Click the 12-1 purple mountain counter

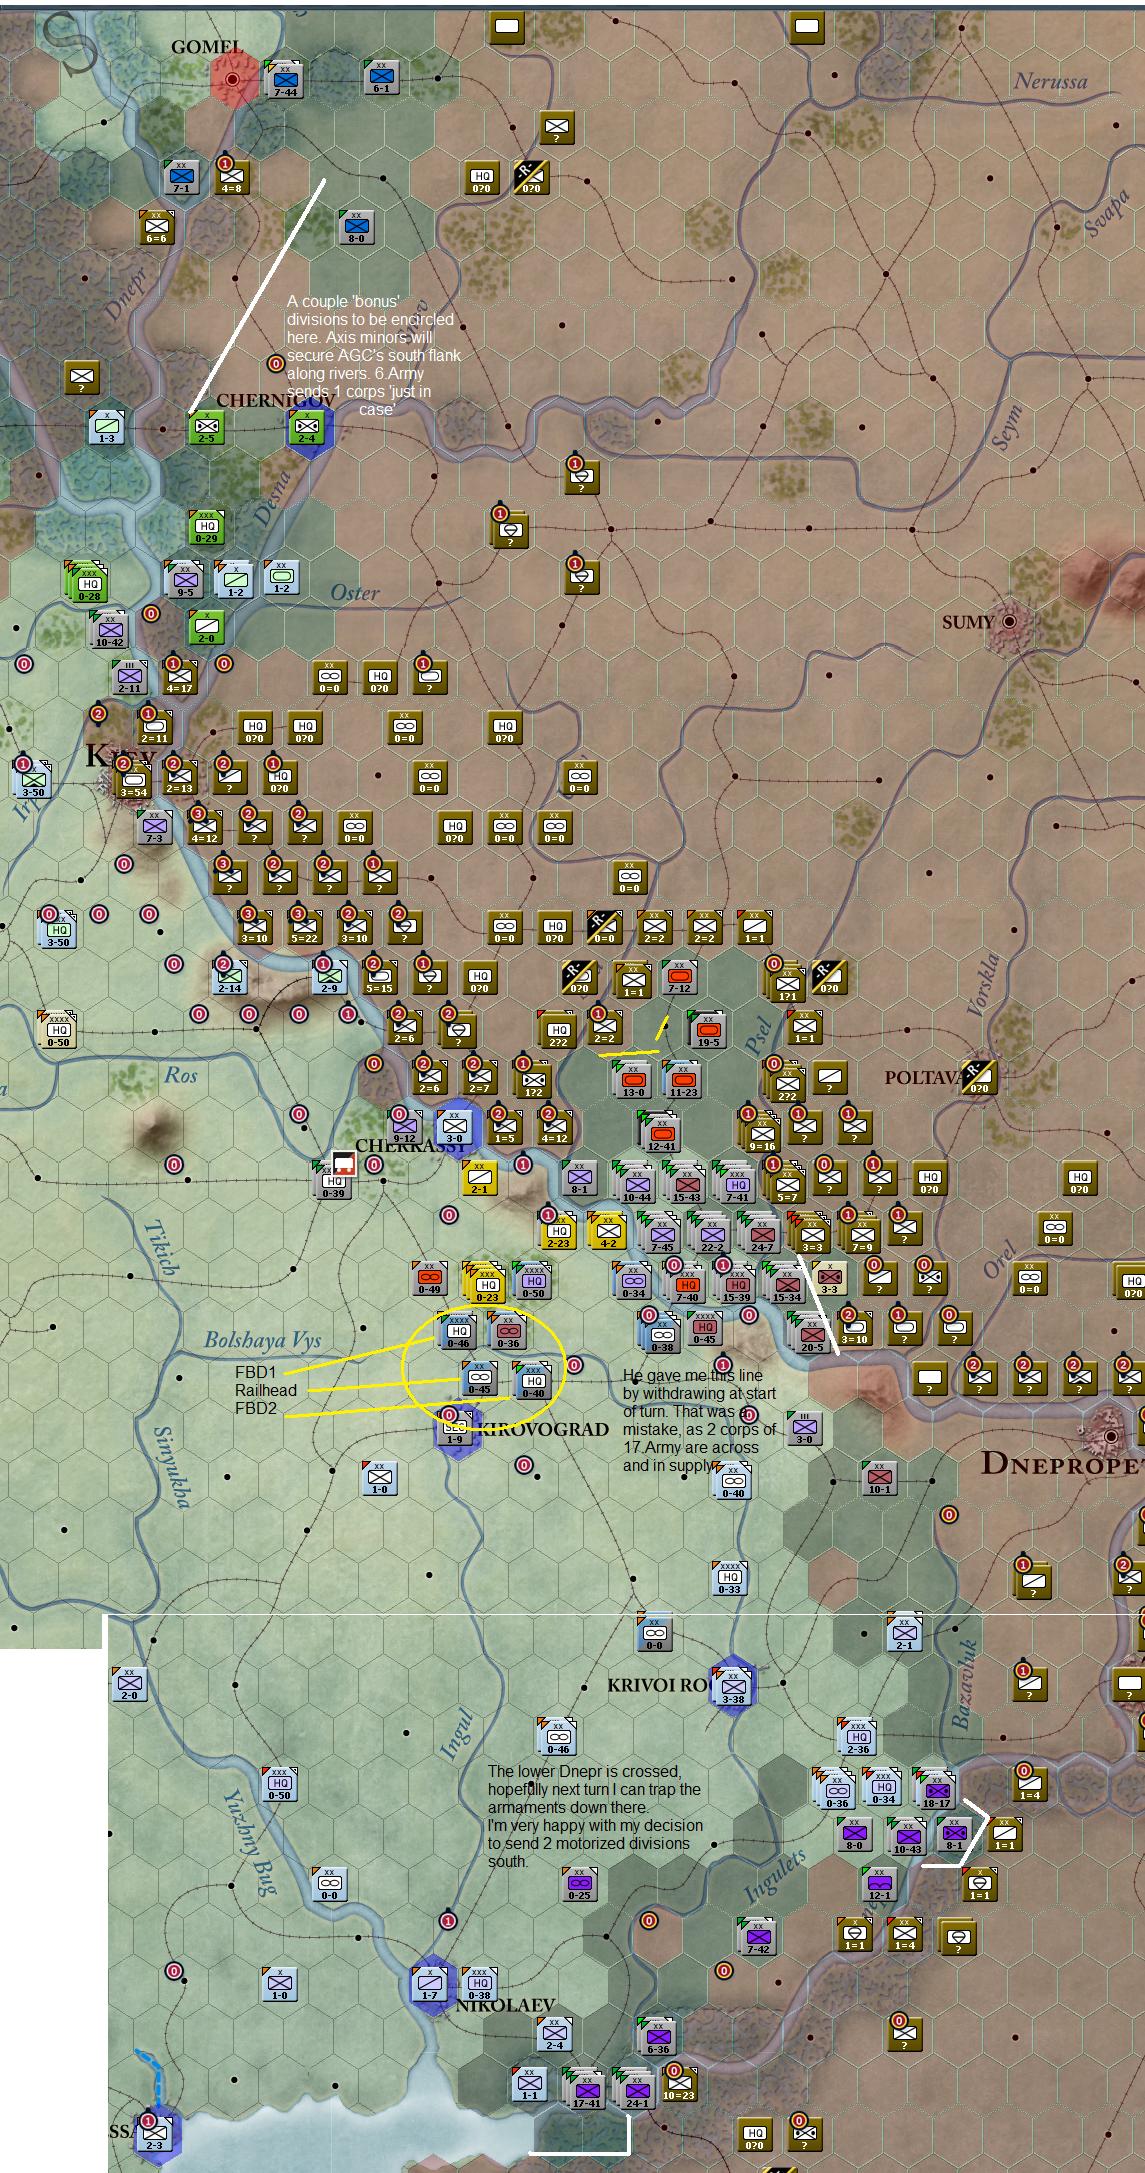pos(880,1882)
